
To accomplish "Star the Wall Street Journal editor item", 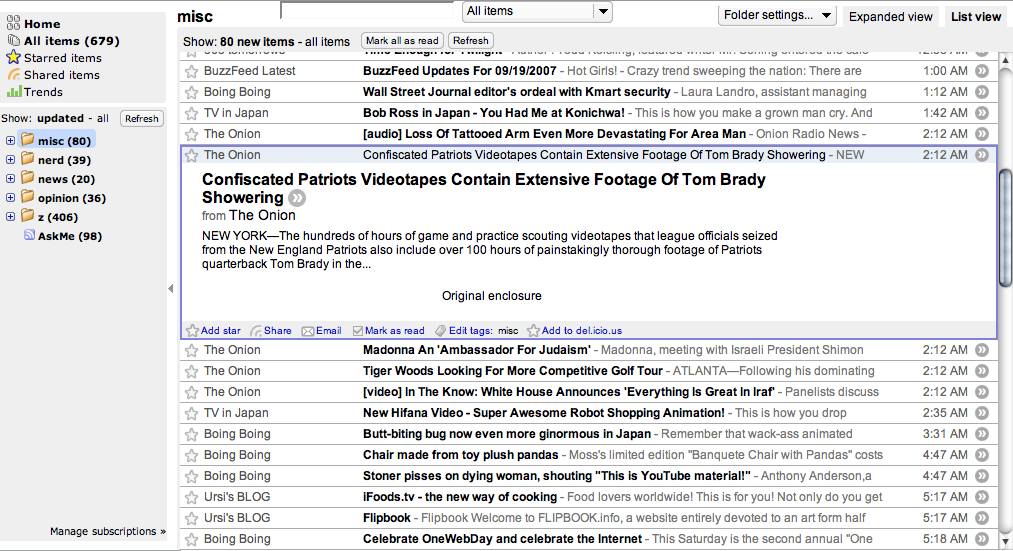I will click(191, 92).
